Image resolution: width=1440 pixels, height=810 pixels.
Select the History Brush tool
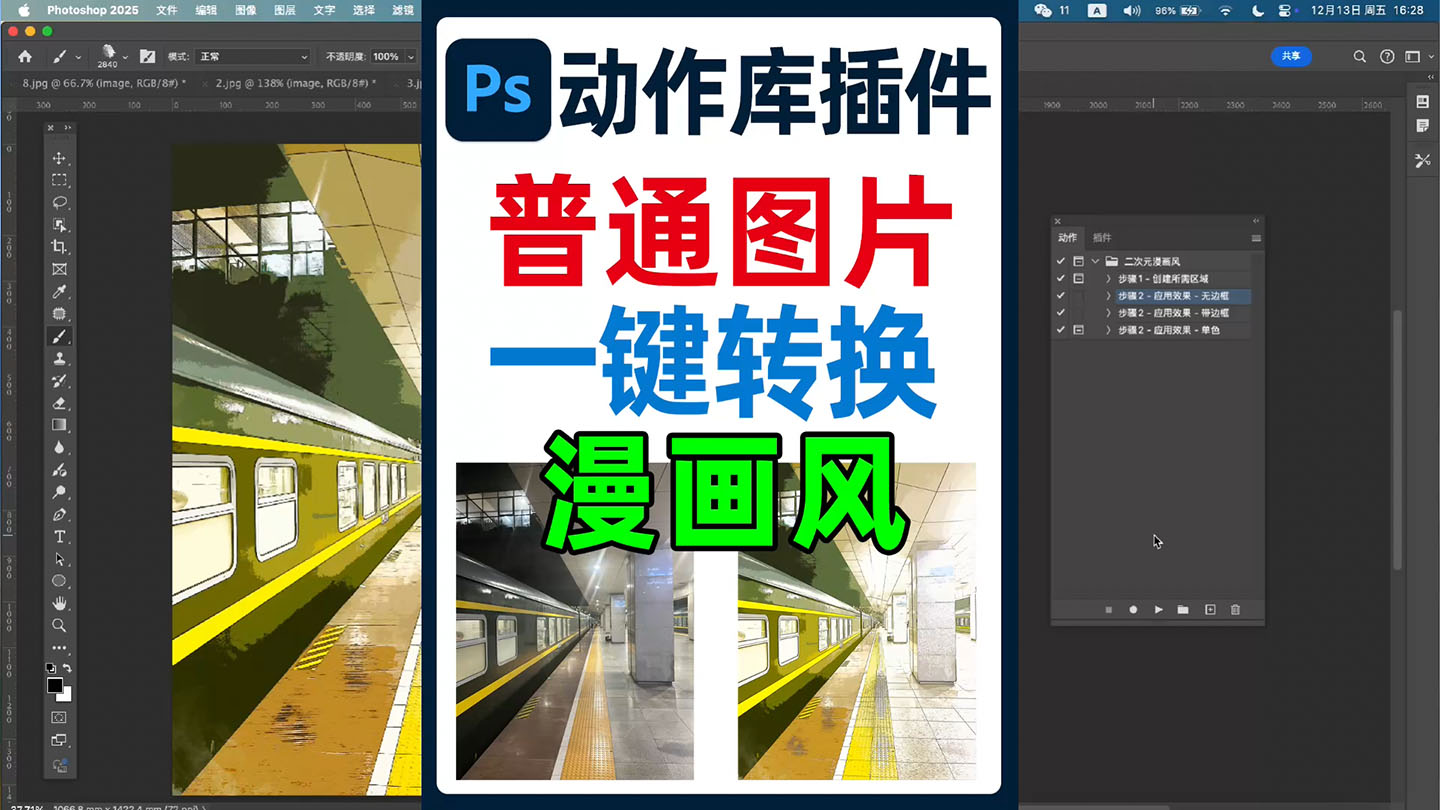point(59,381)
